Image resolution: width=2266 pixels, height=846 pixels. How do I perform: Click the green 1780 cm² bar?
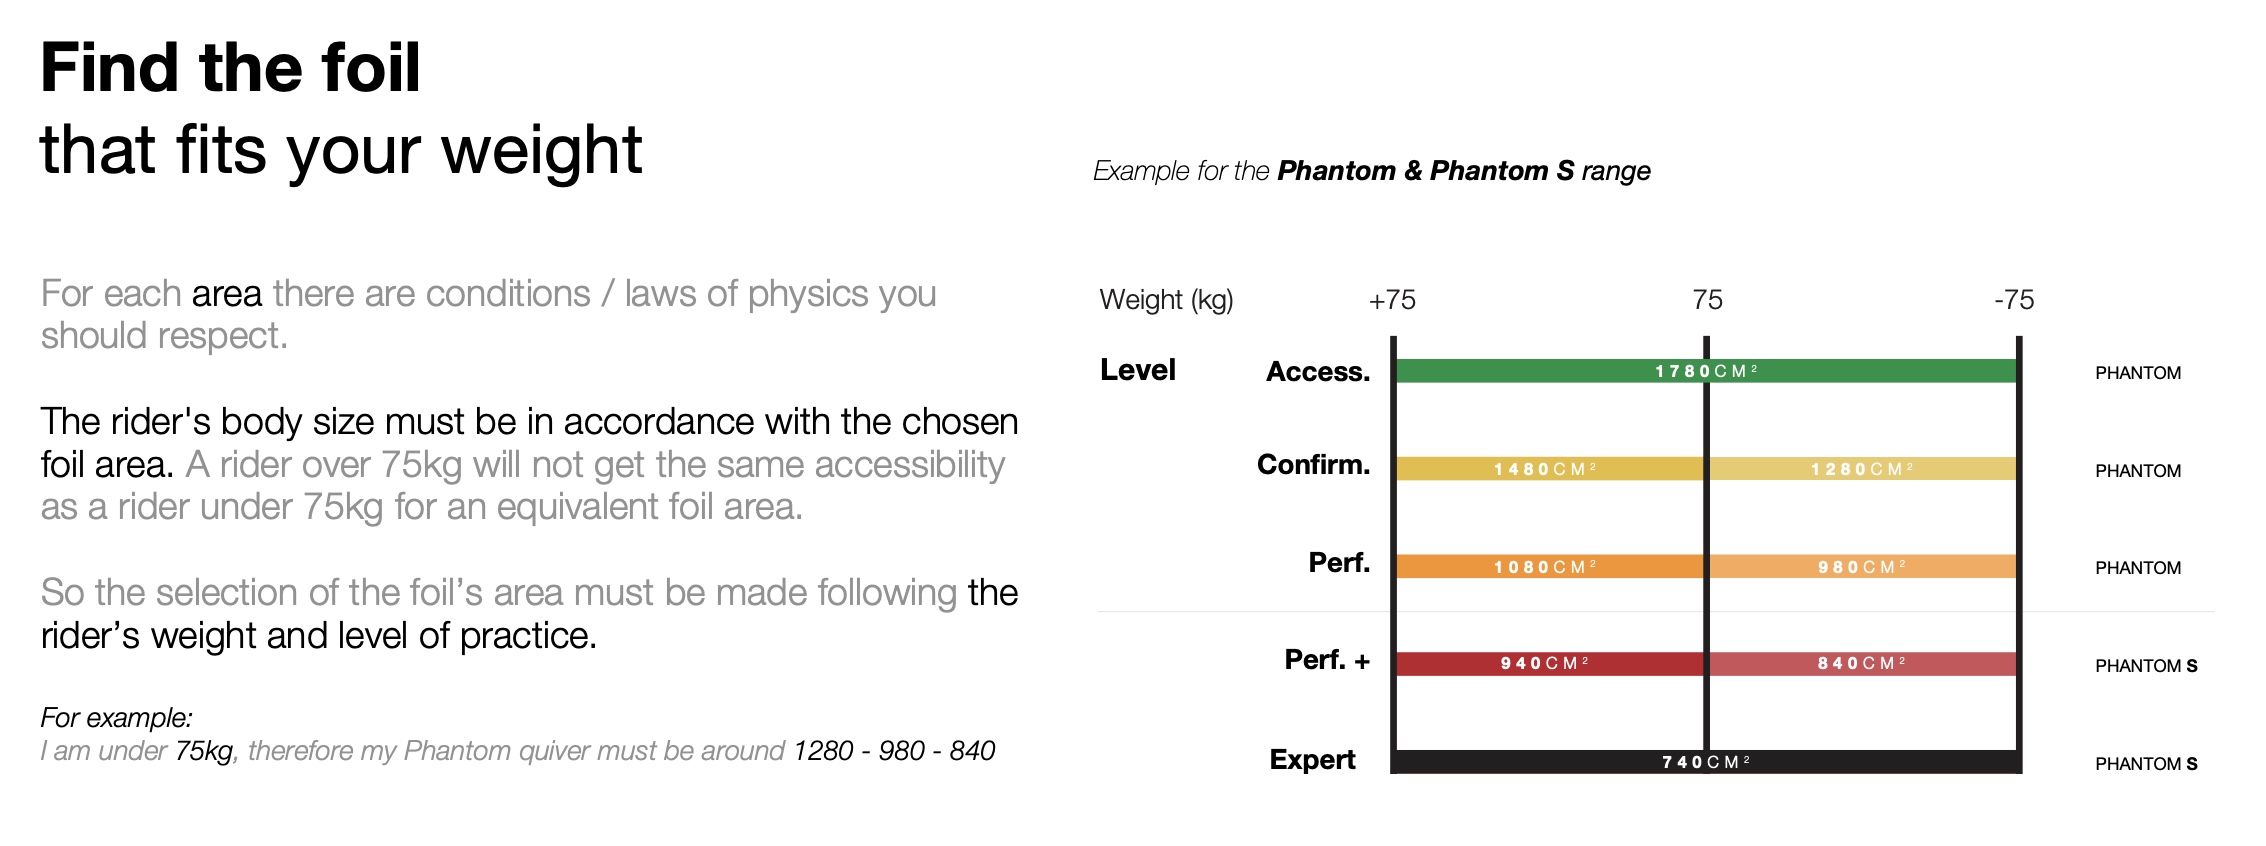click(x=1705, y=371)
